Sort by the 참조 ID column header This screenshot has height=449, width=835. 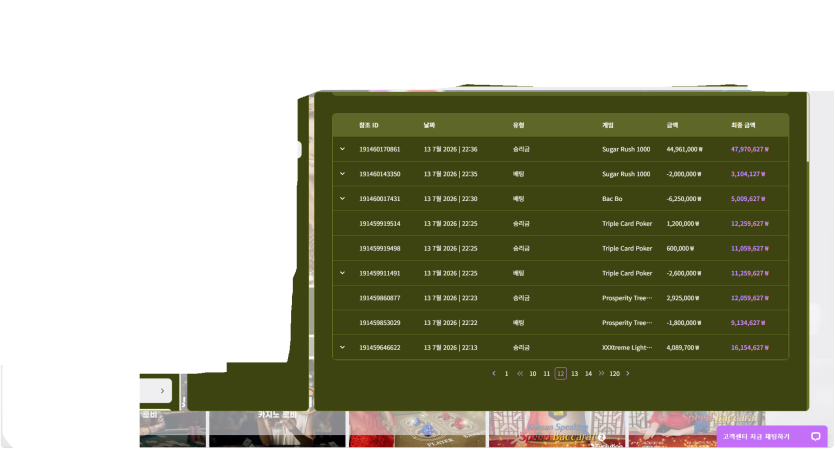click(x=369, y=125)
